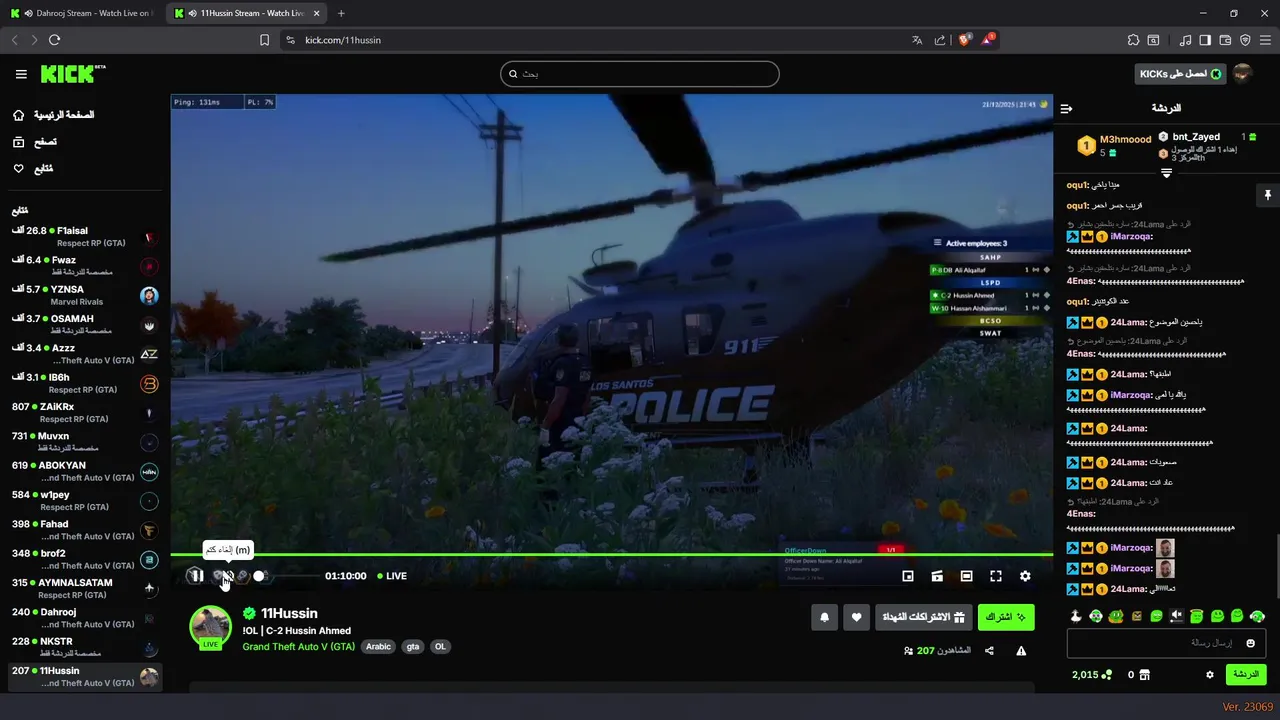The height and width of the screenshot is (720, 1280).
Task: Open the emoji picker in chat box
Action: click(x=1250, y=643)
